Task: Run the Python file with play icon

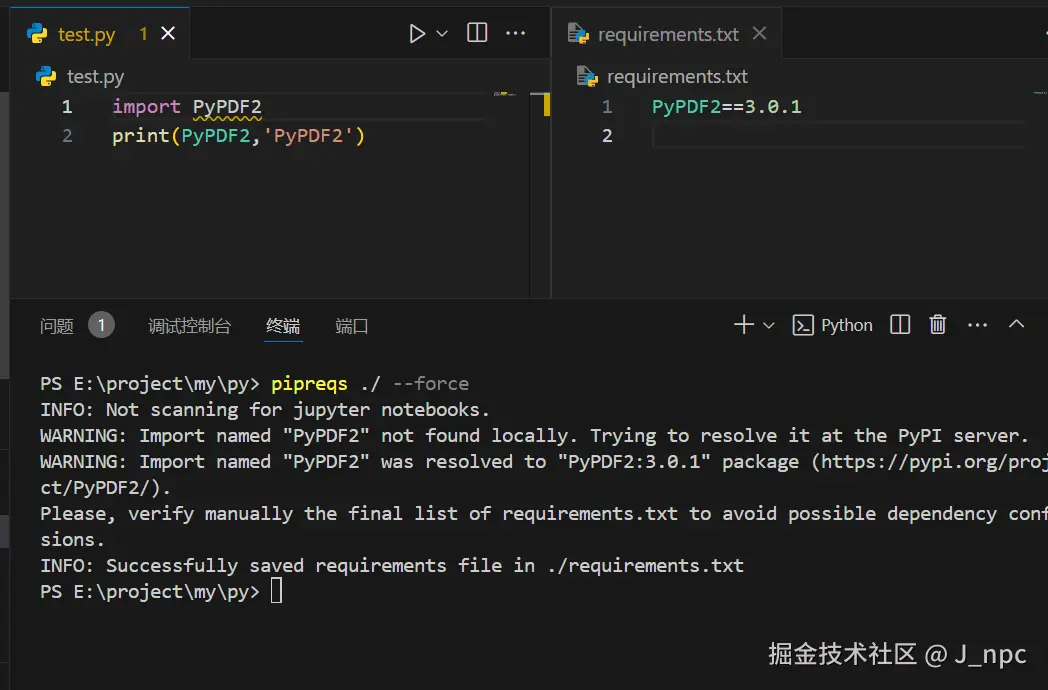Action: click(x=416, y=33)
